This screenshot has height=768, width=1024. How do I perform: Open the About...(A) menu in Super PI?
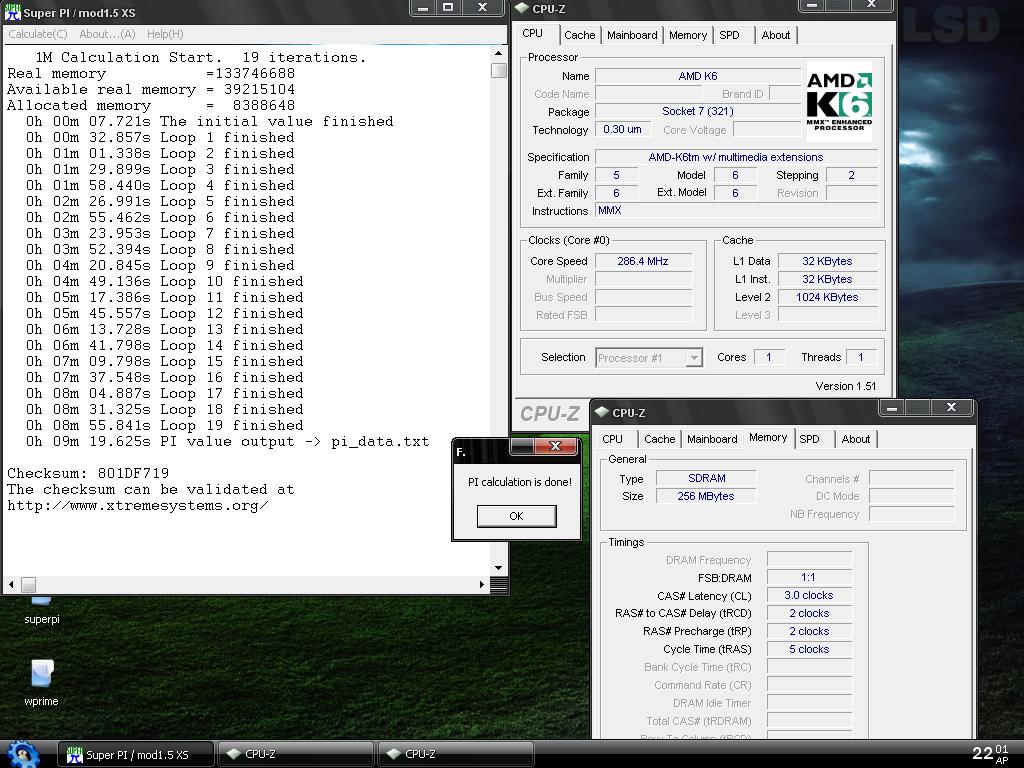107,34
